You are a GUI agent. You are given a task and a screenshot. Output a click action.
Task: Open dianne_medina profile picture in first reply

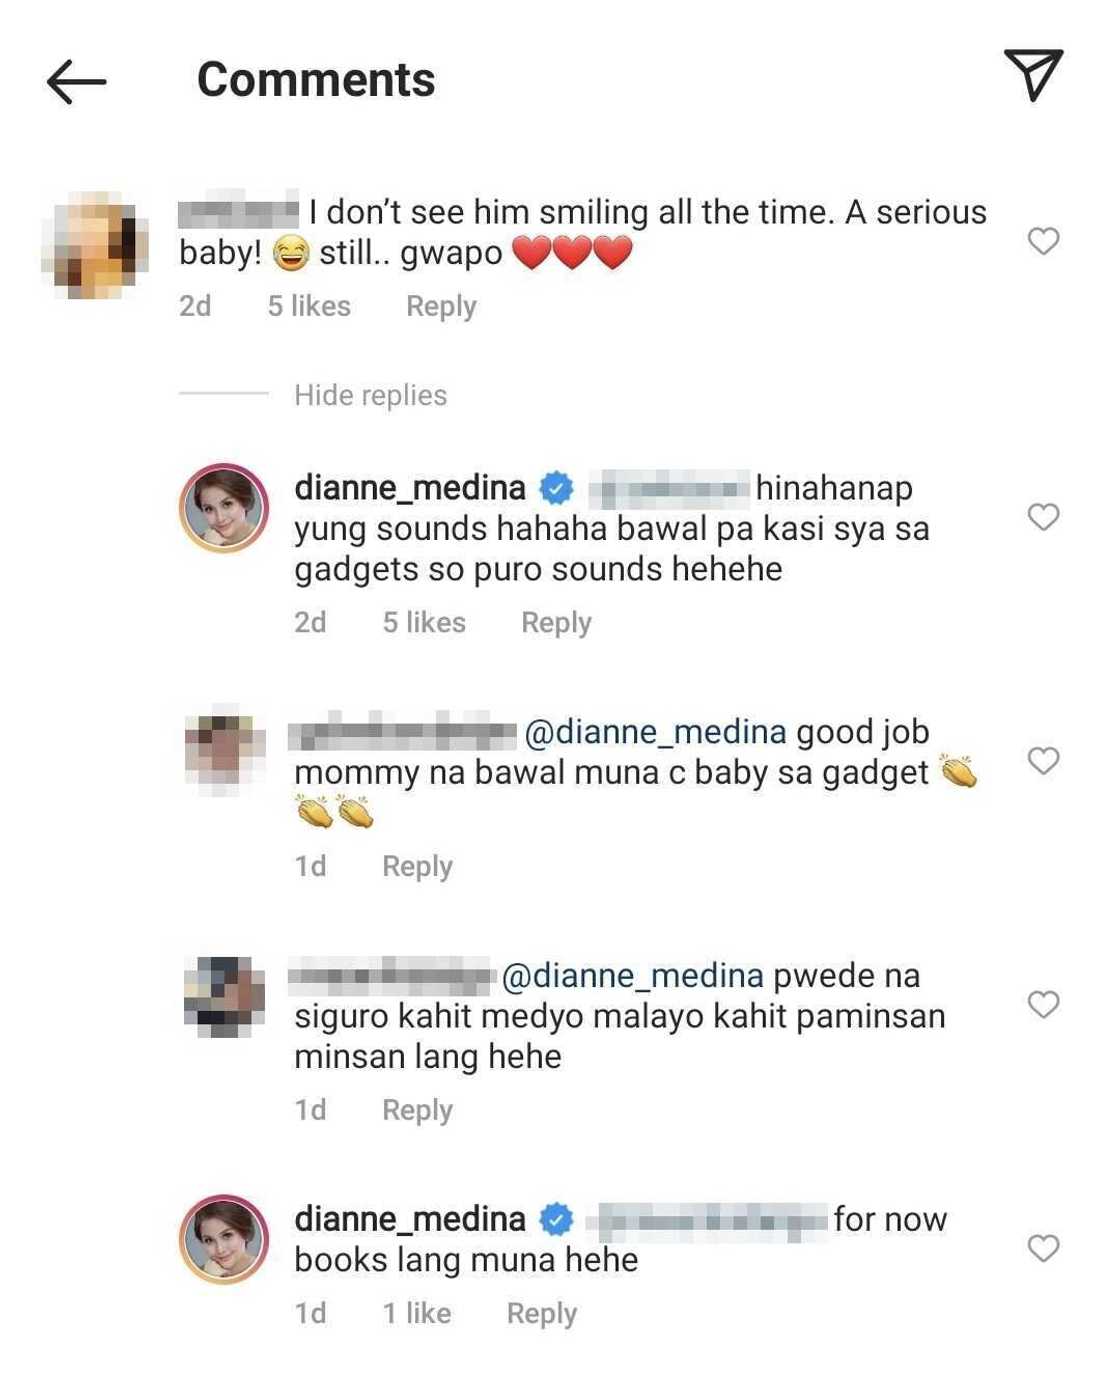(224, 508)
